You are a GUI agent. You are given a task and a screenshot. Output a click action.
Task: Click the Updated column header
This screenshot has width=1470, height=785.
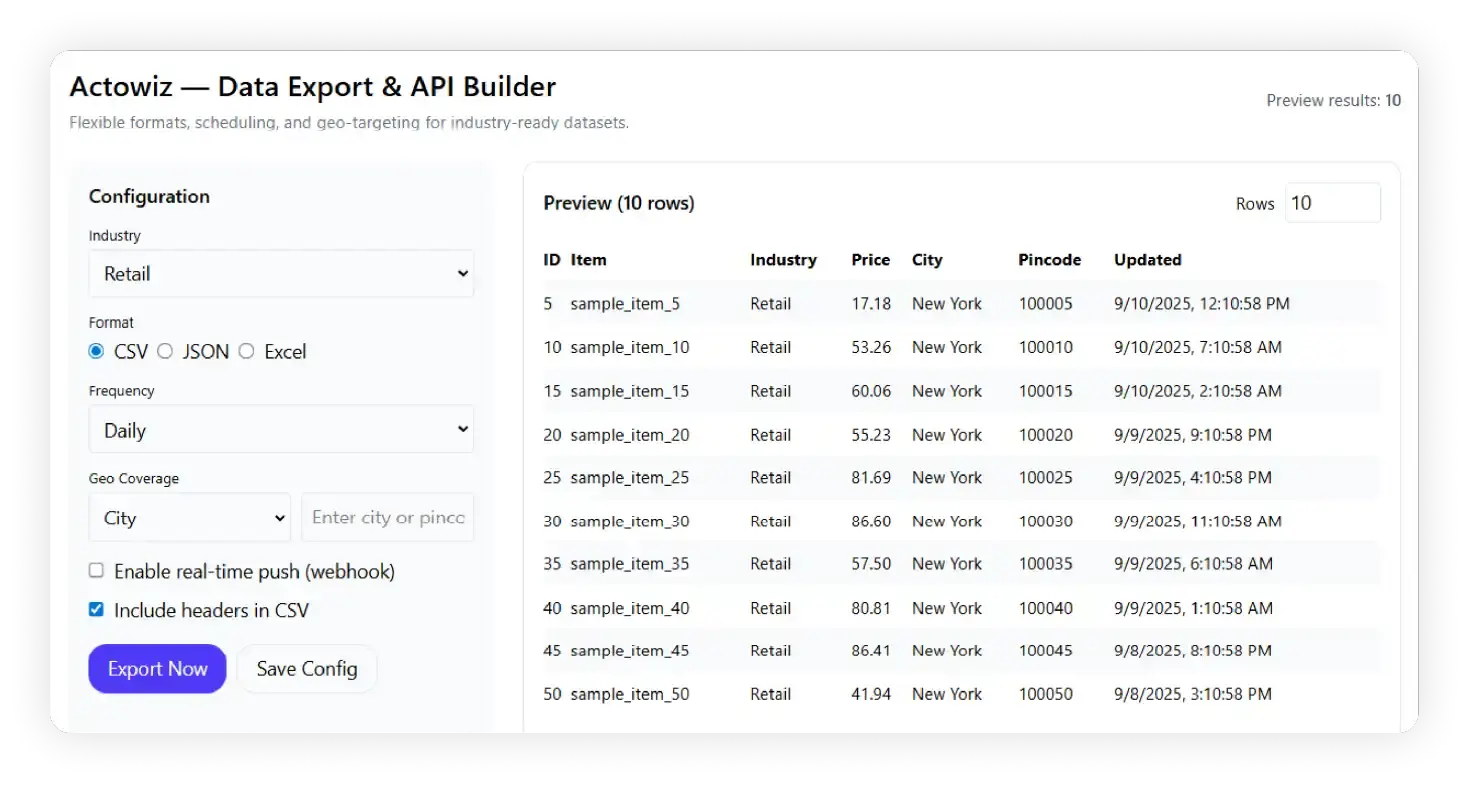1147,260
